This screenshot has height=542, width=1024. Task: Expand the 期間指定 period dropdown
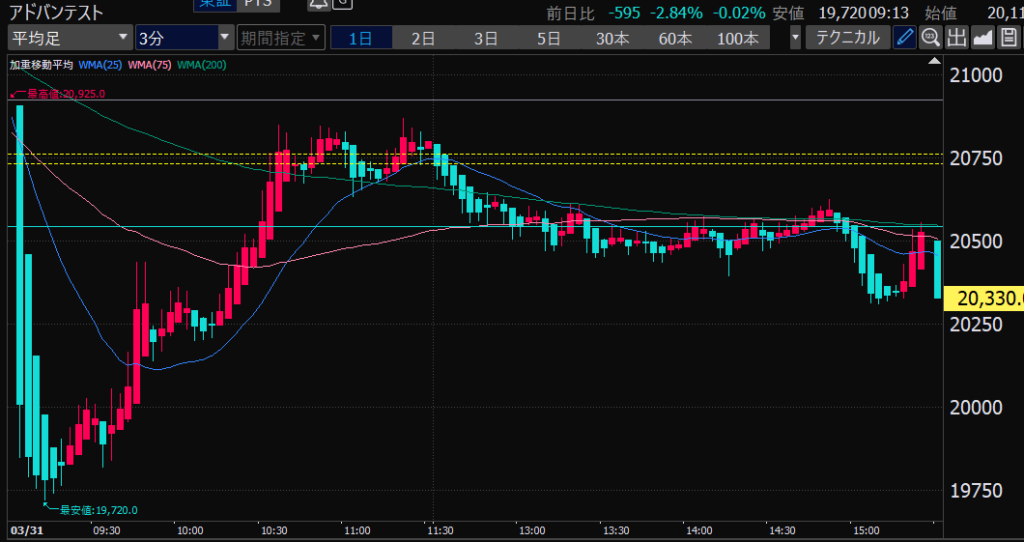[281, 38]
